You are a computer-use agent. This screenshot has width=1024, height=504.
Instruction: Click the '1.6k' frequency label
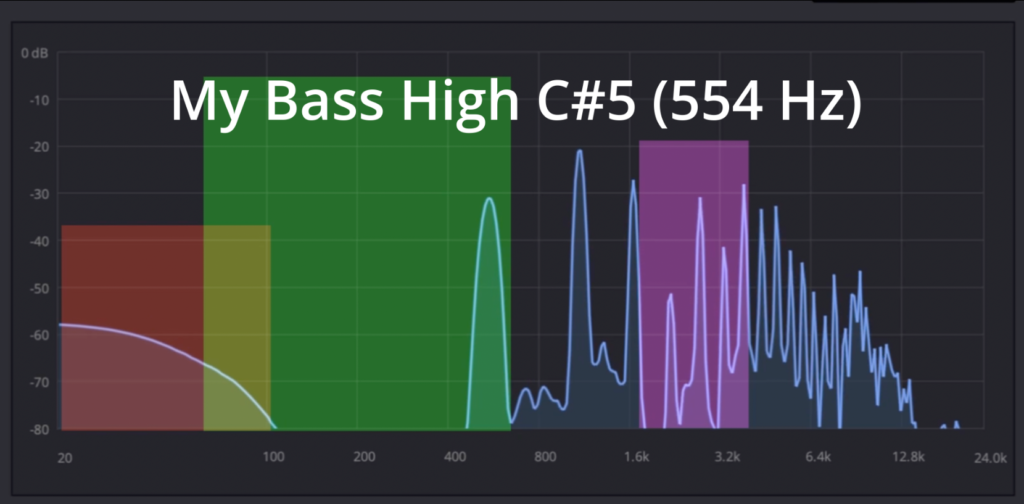pyautogui.click(x=636, y=457)
